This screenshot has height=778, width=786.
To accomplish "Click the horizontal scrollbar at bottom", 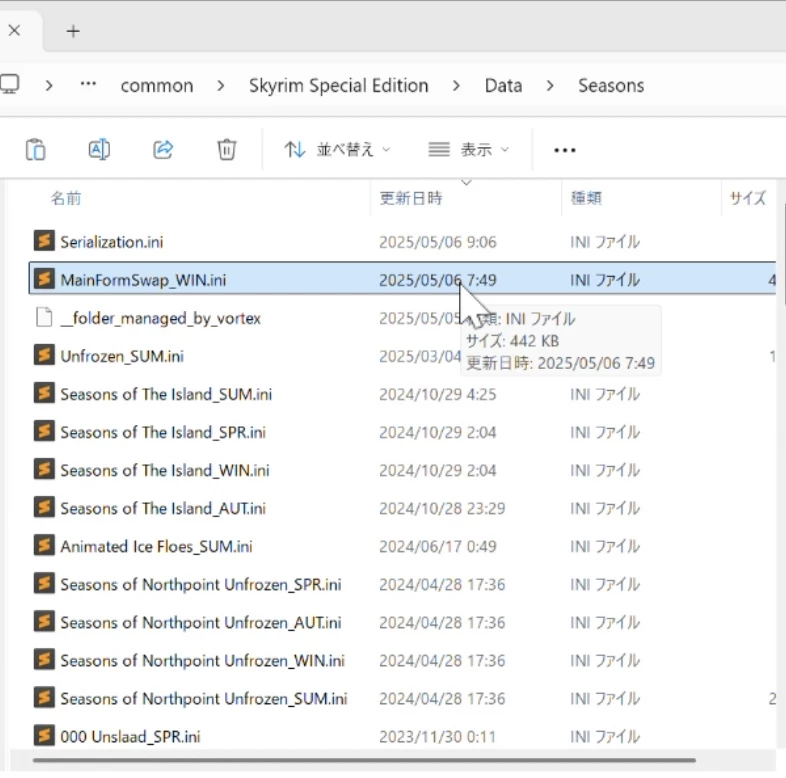I will click(x=364, y=760).
